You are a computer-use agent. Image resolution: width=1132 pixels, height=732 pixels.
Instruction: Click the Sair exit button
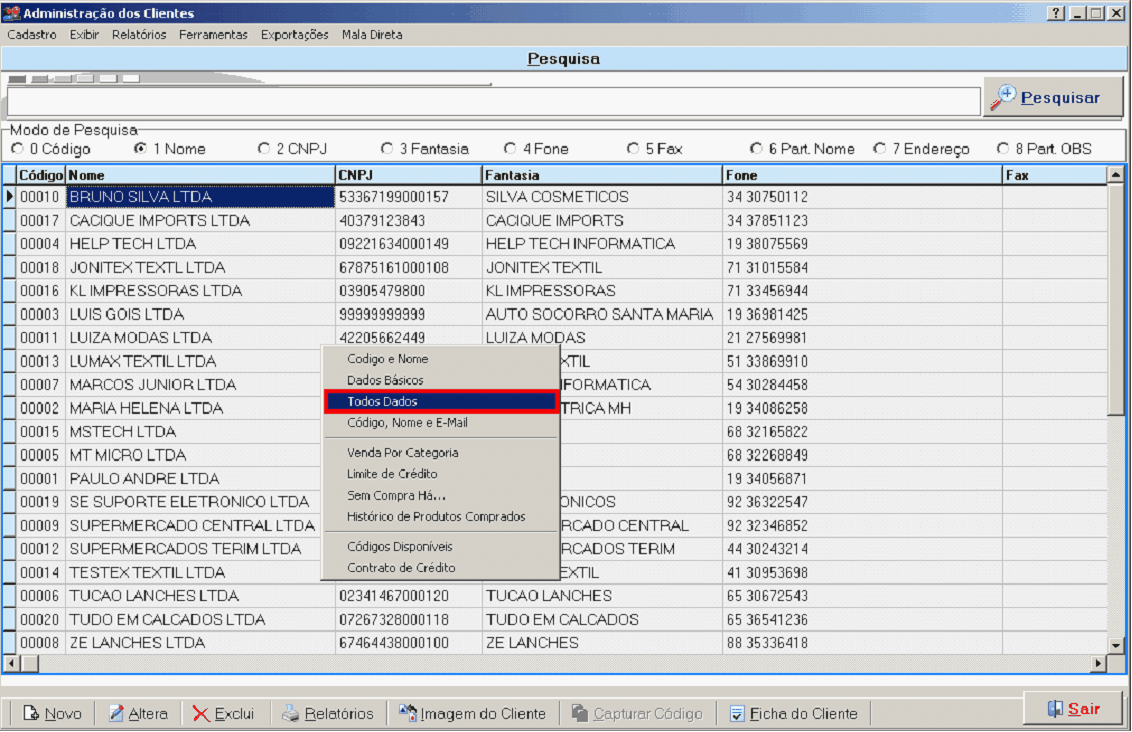(x=1072, y=709)
